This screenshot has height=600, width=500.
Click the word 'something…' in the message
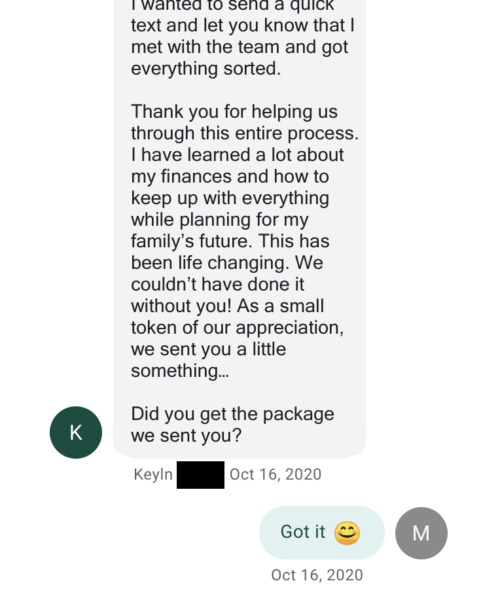tap(180, 371)
